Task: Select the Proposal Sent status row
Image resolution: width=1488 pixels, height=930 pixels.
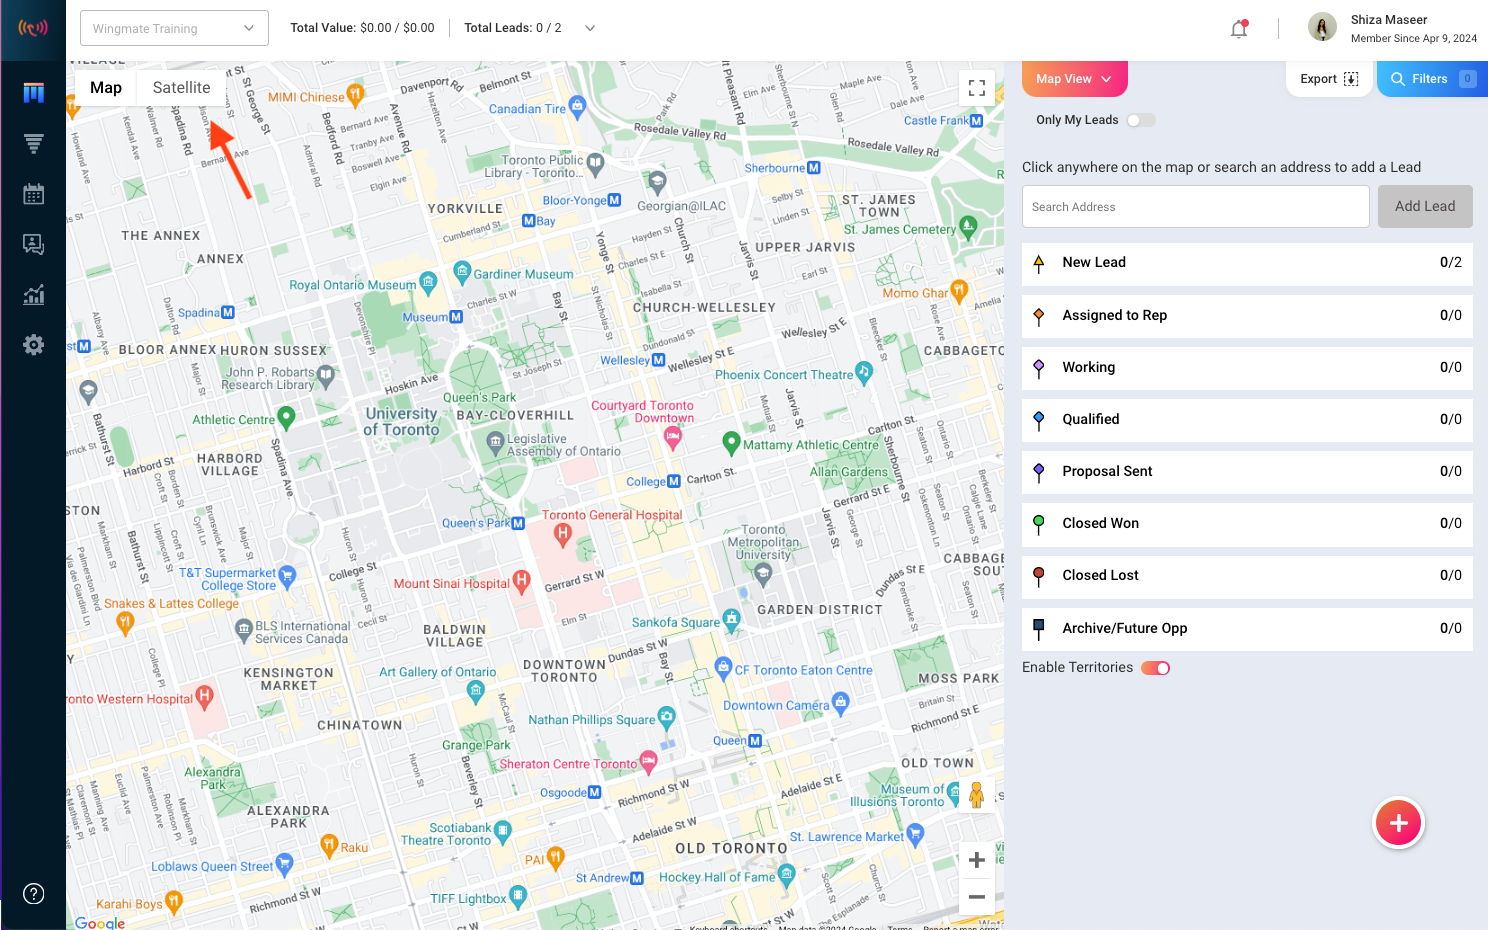Action: [x=1247, y=471]
